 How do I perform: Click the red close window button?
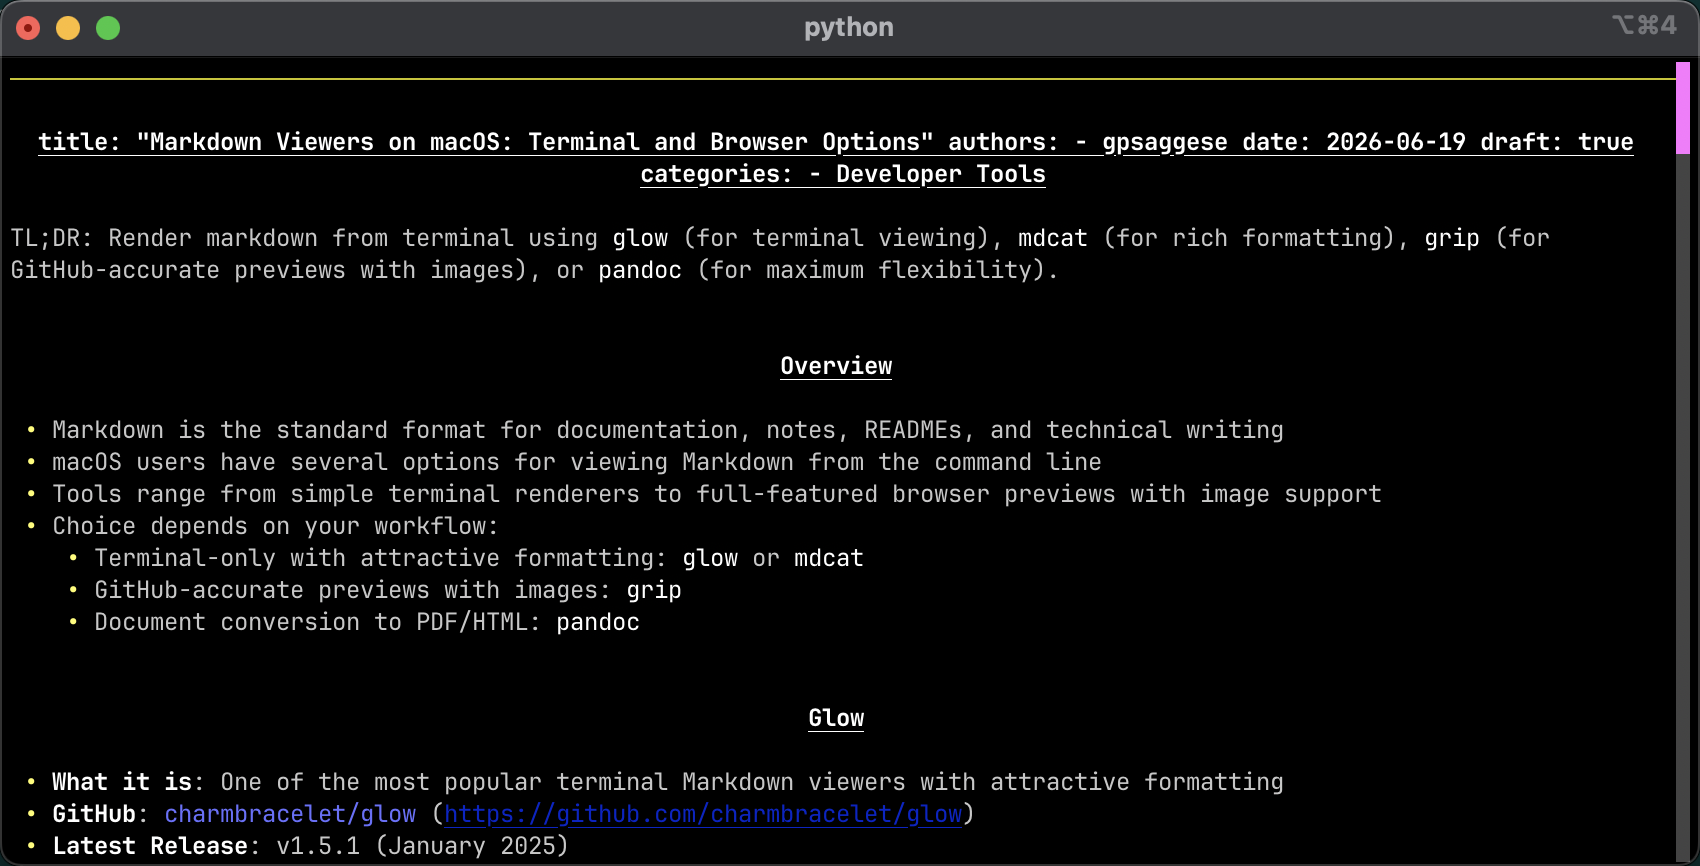[x=28, y=28]
